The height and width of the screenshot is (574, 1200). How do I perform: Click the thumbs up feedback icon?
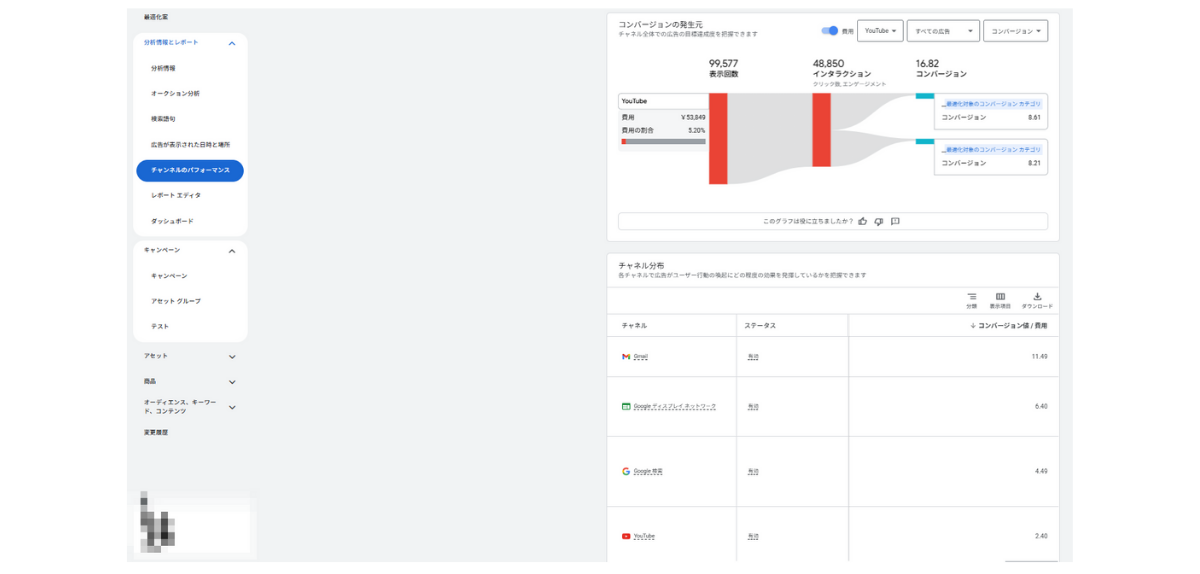[863, 221]
